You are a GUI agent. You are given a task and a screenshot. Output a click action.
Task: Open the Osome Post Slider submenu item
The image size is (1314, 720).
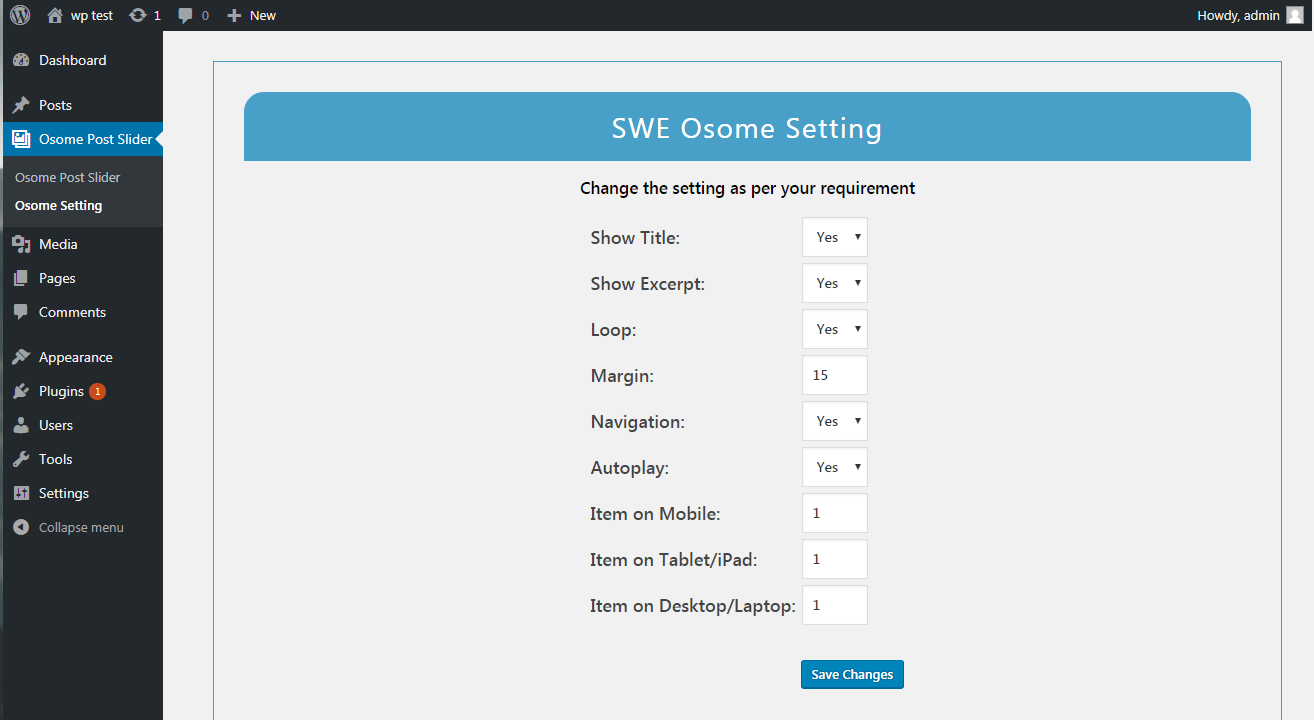[67, 177]
